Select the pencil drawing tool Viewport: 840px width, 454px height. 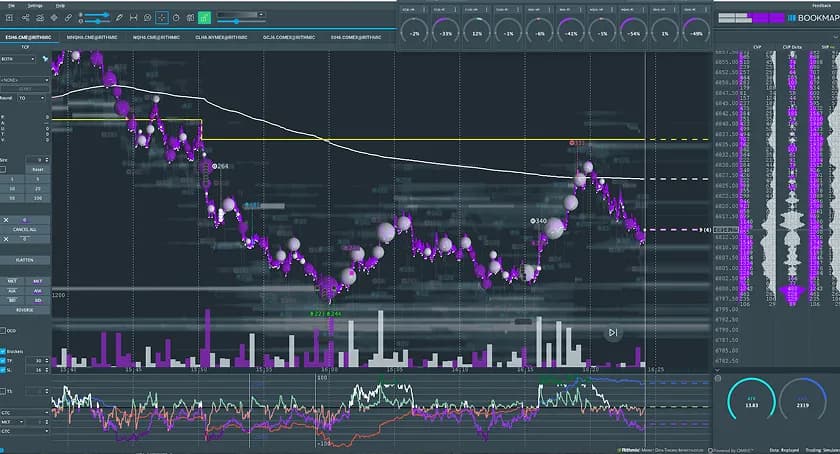pyautogui.click(x=119, y=18)
